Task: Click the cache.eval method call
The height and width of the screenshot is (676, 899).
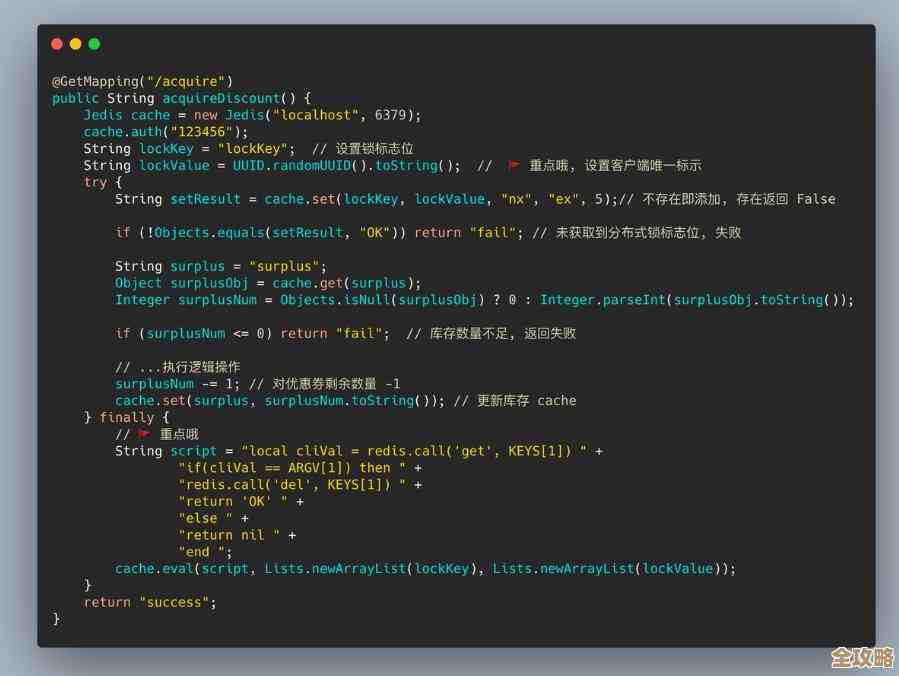Action: (x=154, y=568)
